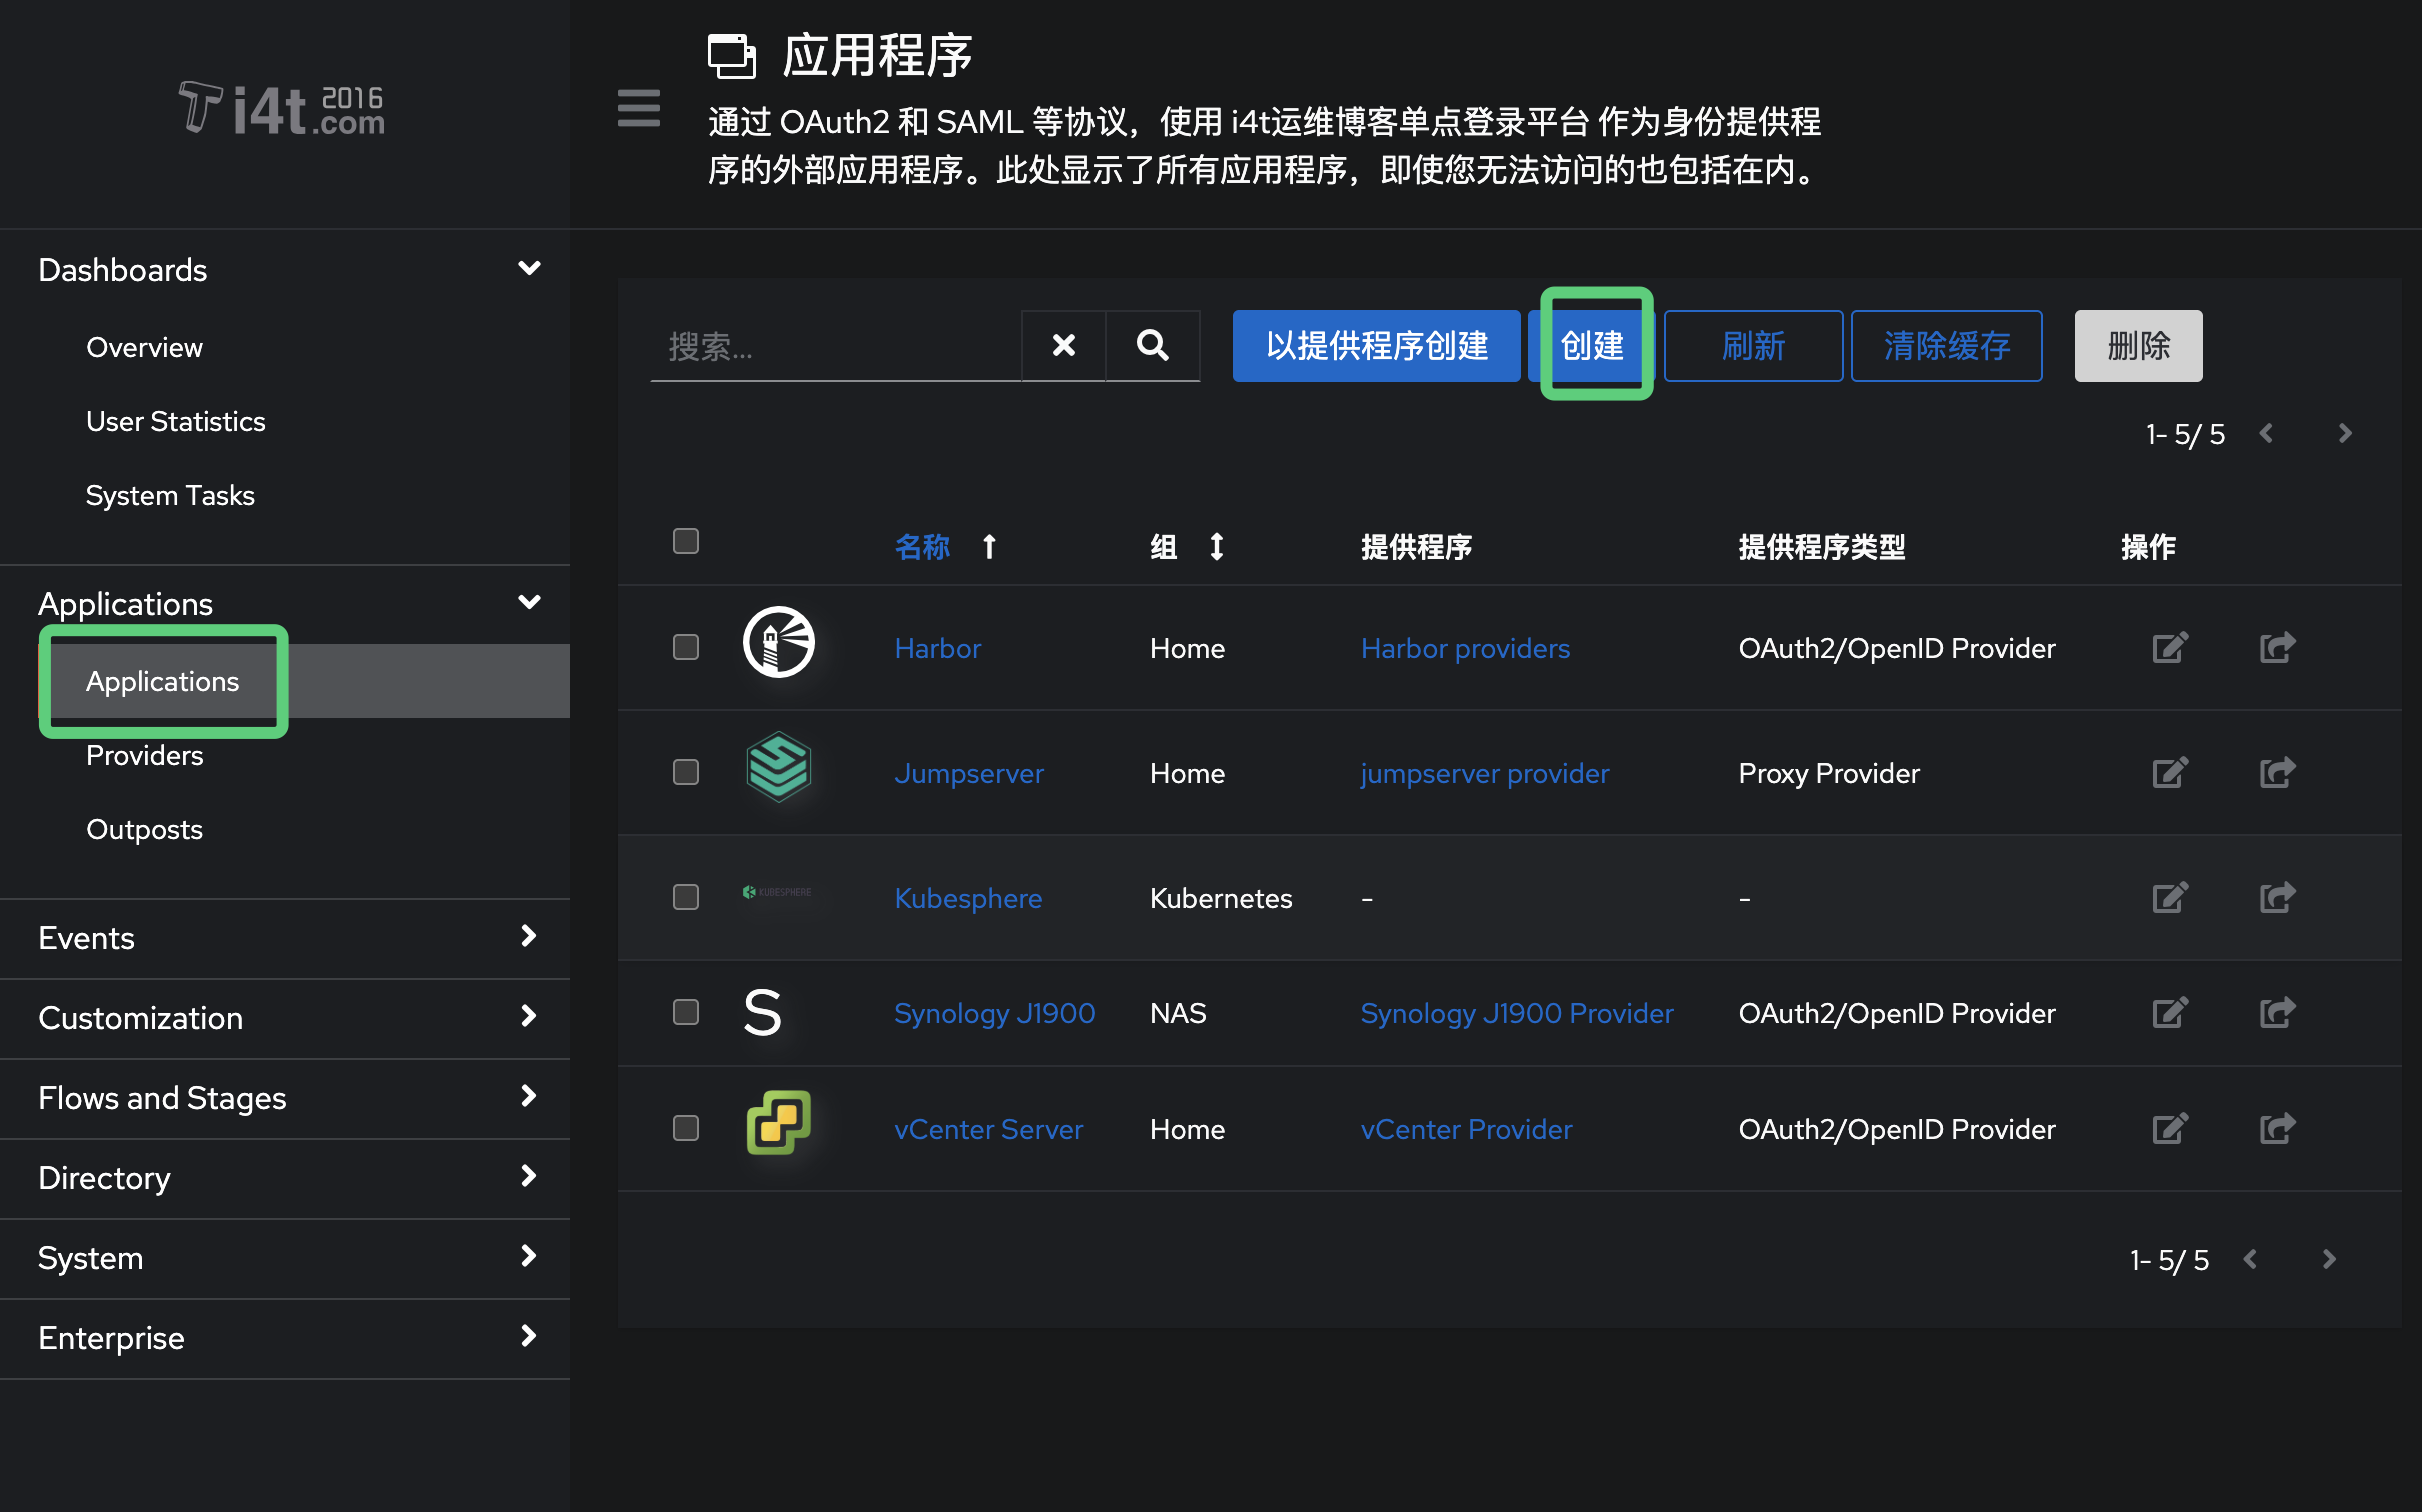This screenshot has height=1512, width=2422.
Task: Expand the Events section in sidebar
Action: coord(528,937)
